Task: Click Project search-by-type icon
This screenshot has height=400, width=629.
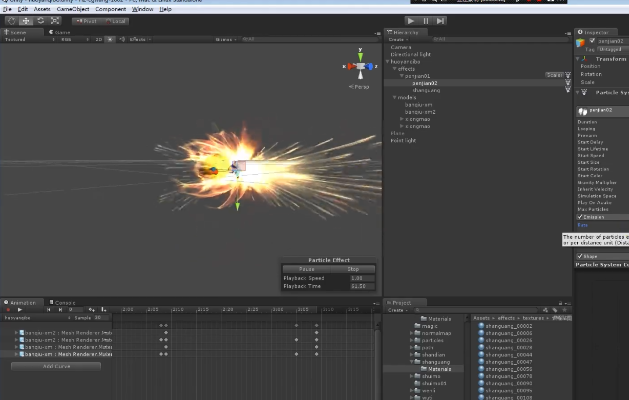Action: (545, 310)
